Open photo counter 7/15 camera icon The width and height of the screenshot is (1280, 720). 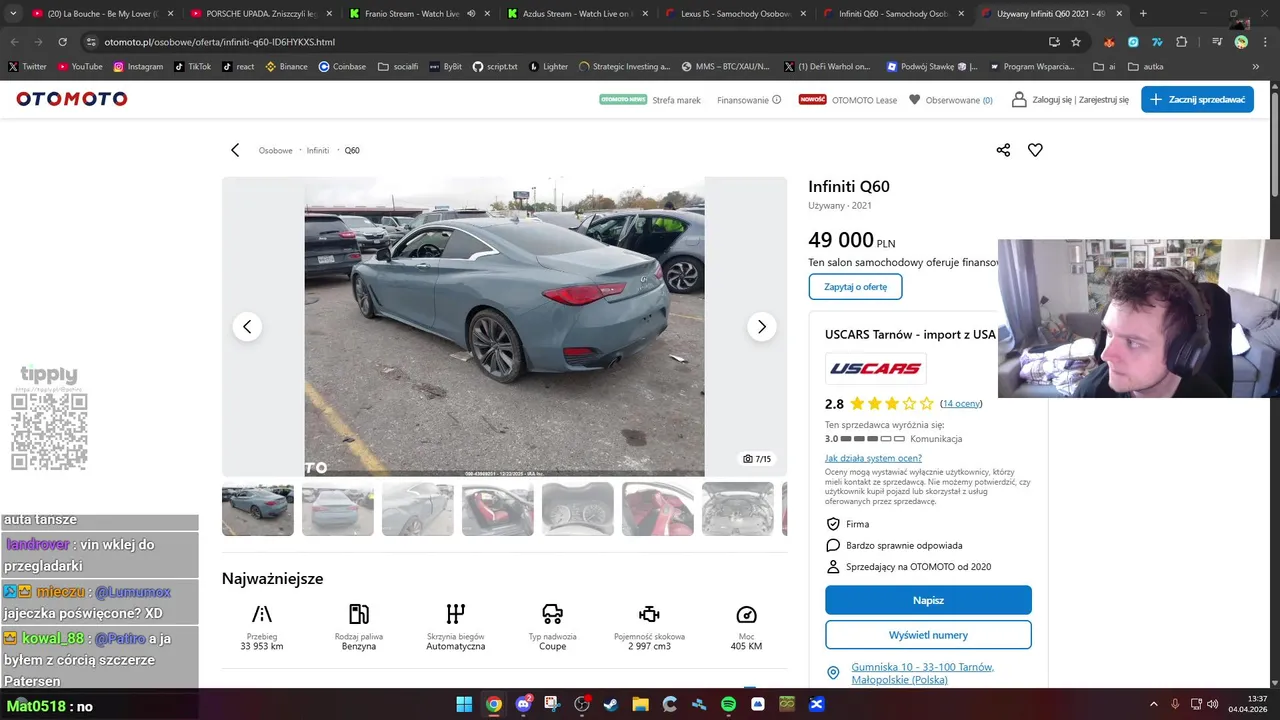click(x=757, y=459)
